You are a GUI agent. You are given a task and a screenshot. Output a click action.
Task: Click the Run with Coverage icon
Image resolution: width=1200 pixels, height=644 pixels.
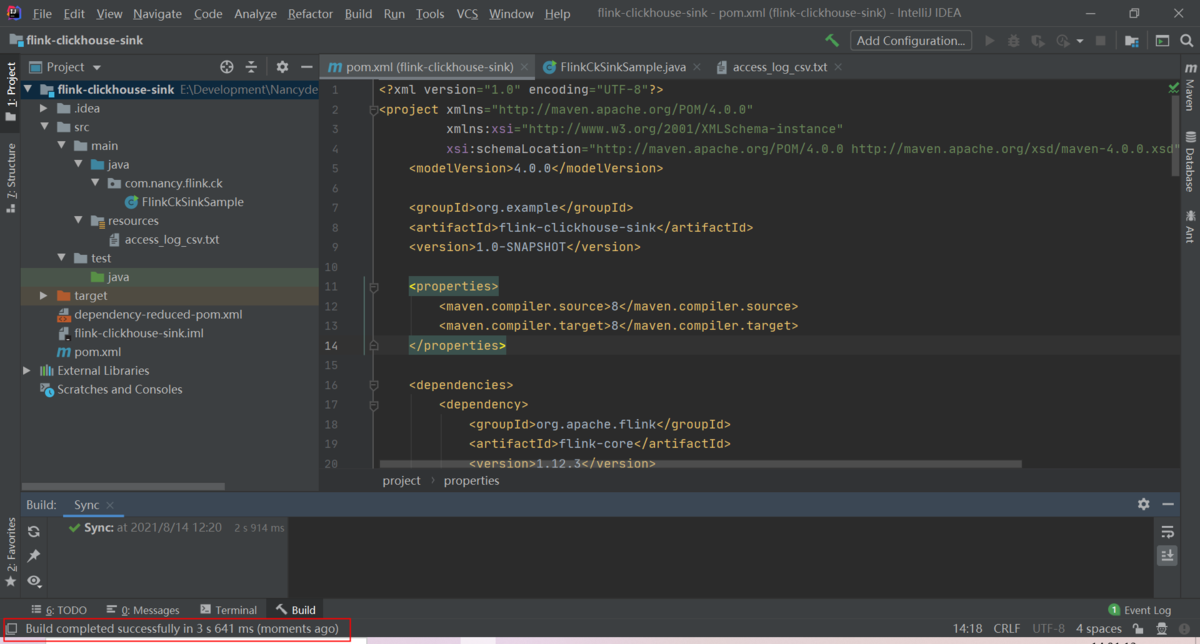click(1038, 41)
